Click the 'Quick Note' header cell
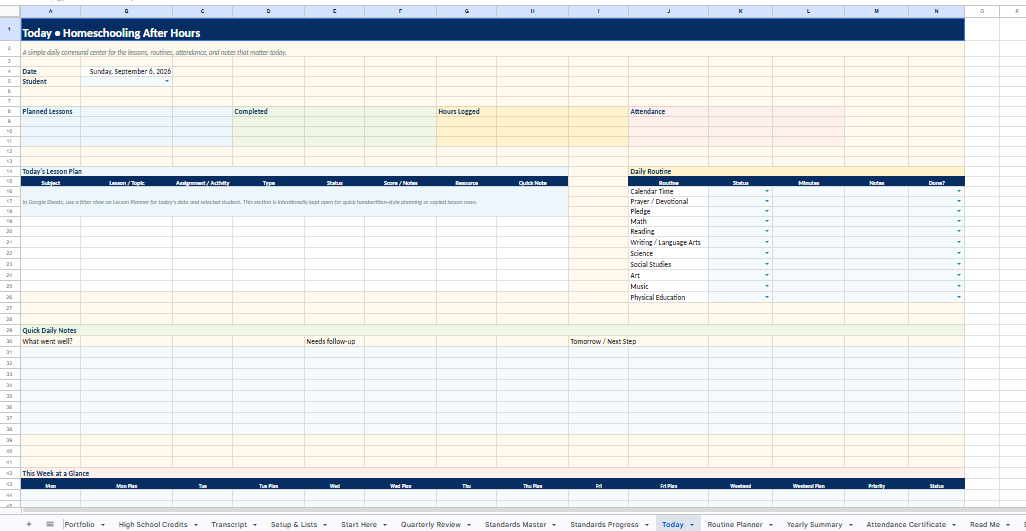Image resolution: width=1026 pixels, height=531 pixels. (x=533, y=183)
